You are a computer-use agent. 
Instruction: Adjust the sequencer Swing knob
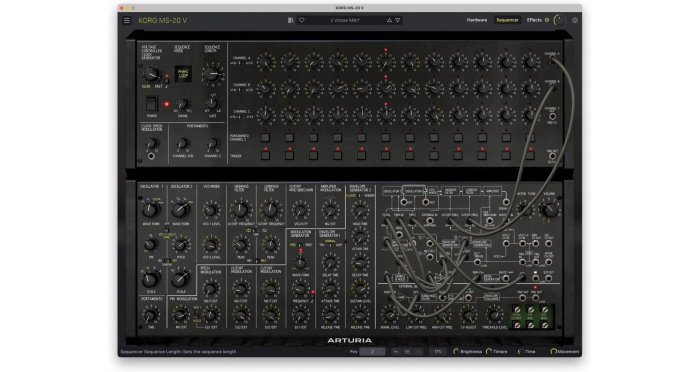[x=183, y=104]
